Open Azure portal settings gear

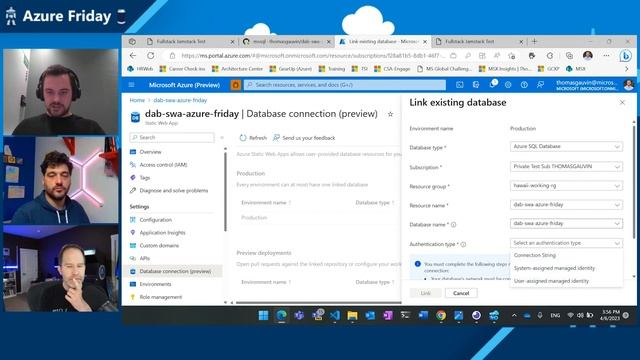(x=508, y=85)
